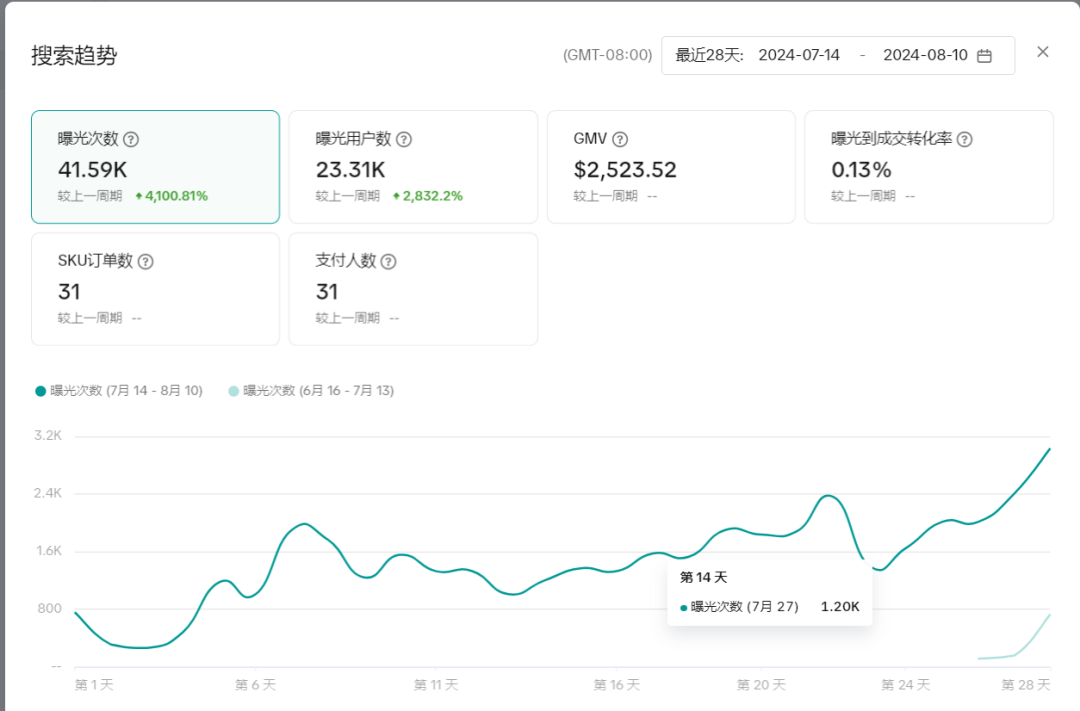1080x711 pixels.
Task: Select the 曝光到成交转化率 metric card
Action: [929, 167]
